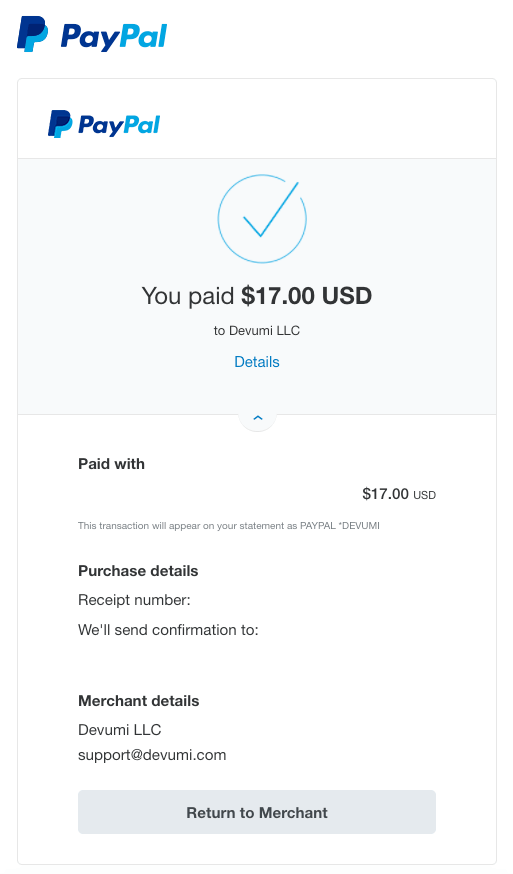Click the 'Purchase details' heading
The width and height of the screenshot is (513, 874).
138,571
